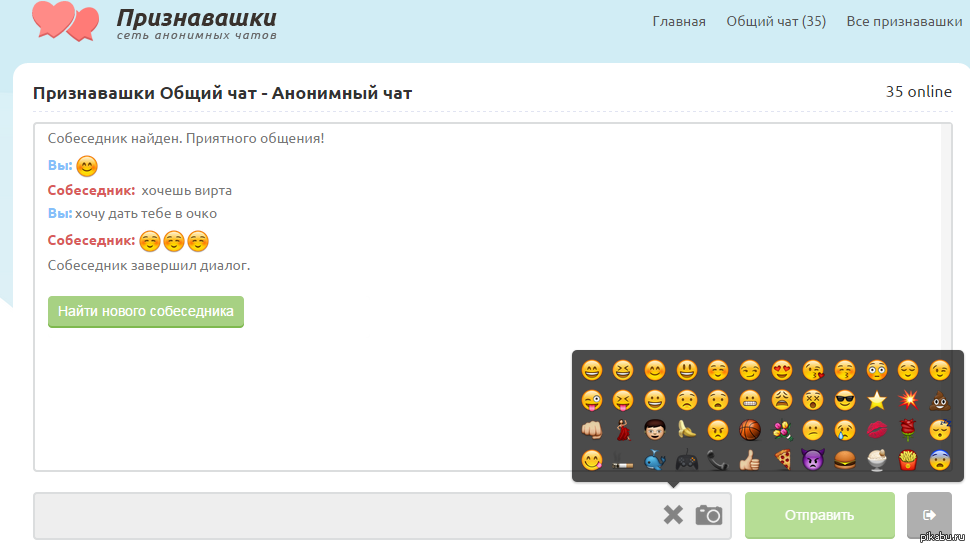Click the exit chat arrow button
The image size is (970, 548).
click(929, 515)
